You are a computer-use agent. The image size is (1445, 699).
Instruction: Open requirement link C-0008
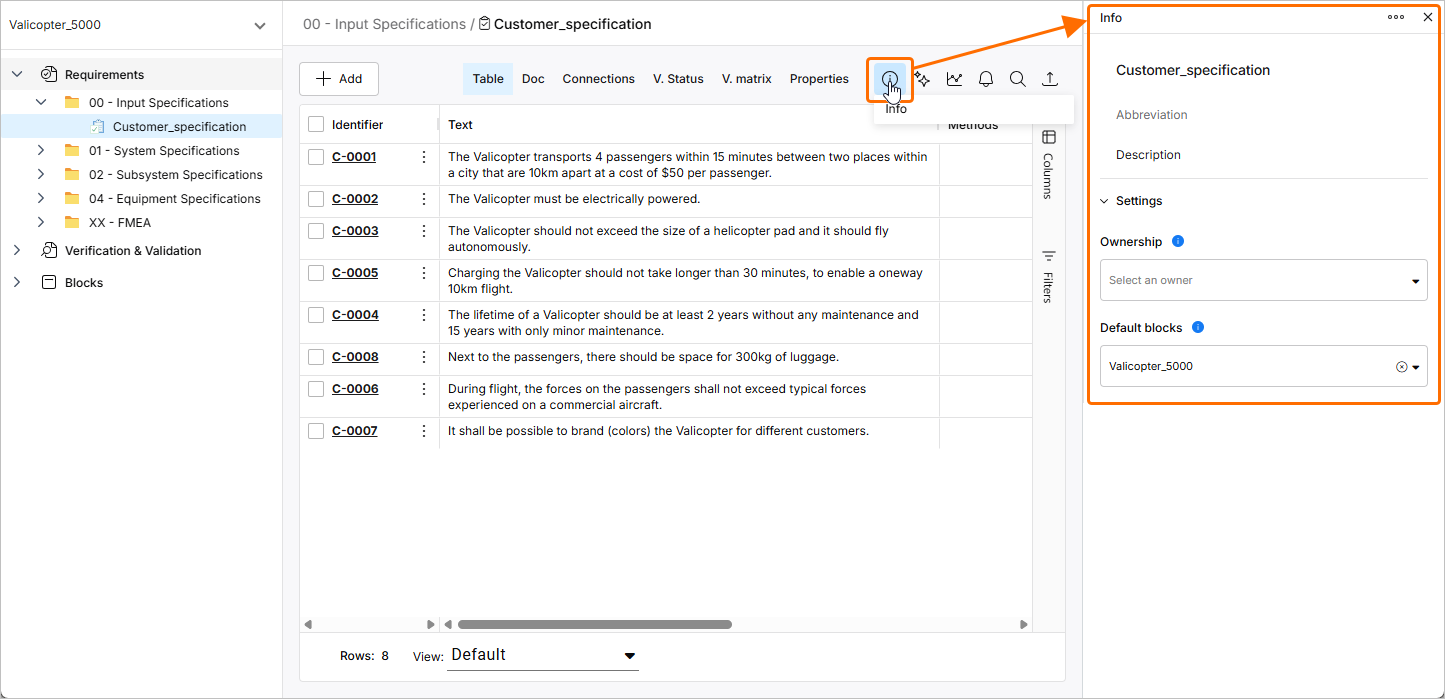(x=355, y=357)
